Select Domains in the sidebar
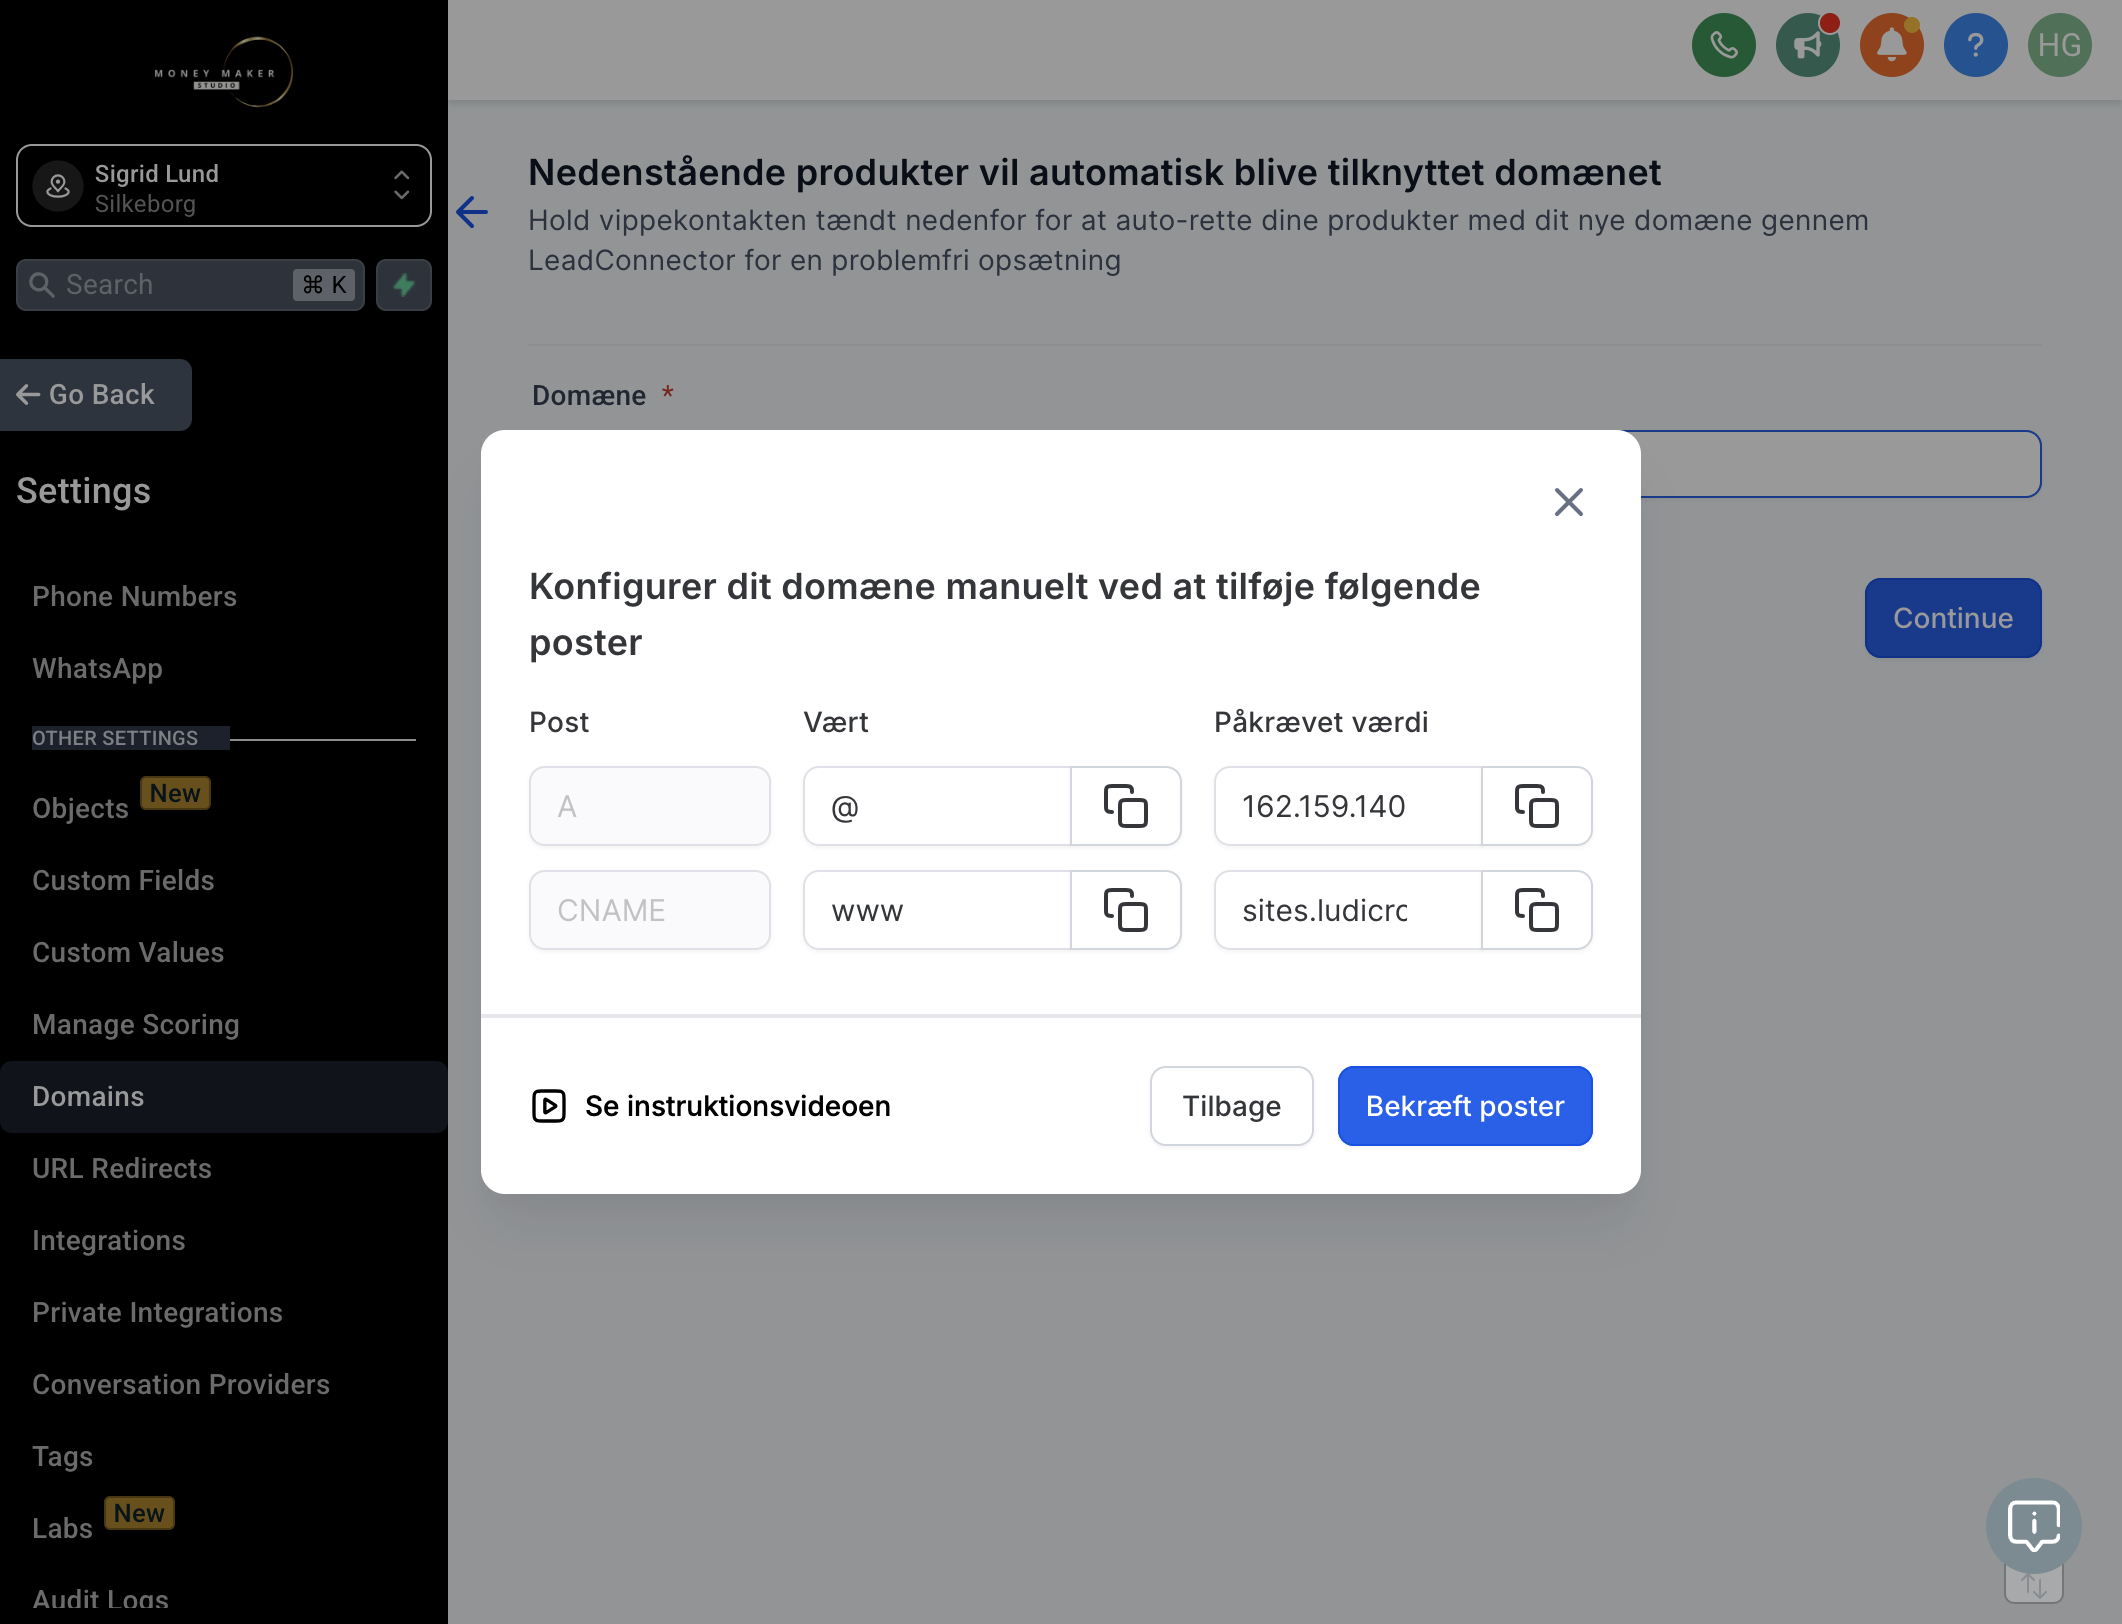The image size is (2122, 1624). coord(224,1097)
